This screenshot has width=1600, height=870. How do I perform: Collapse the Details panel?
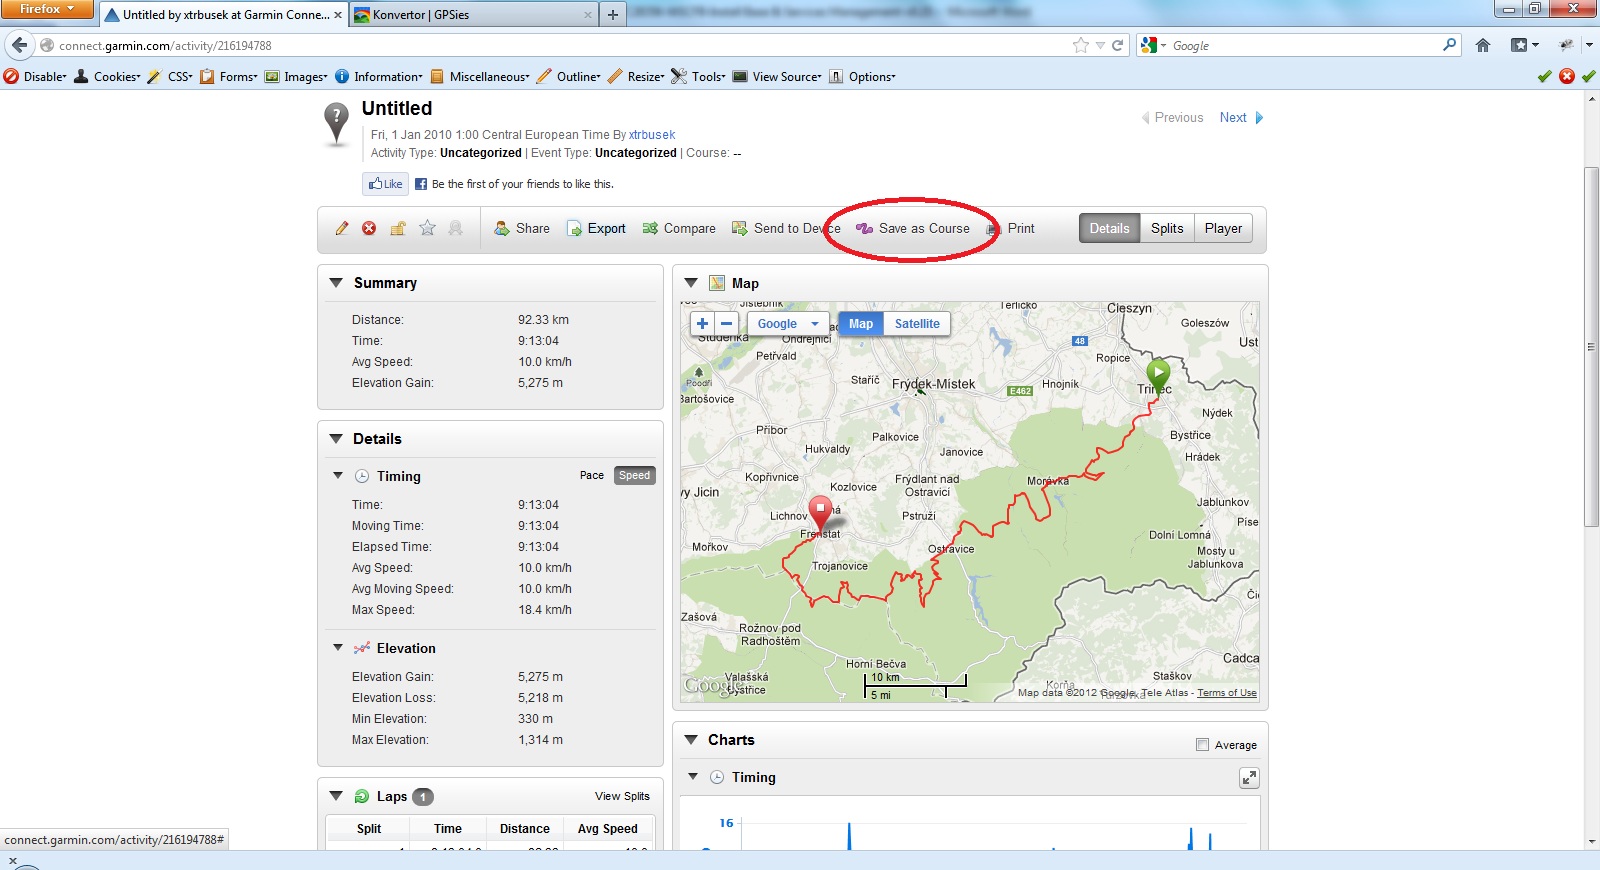(x=336, y=439)
